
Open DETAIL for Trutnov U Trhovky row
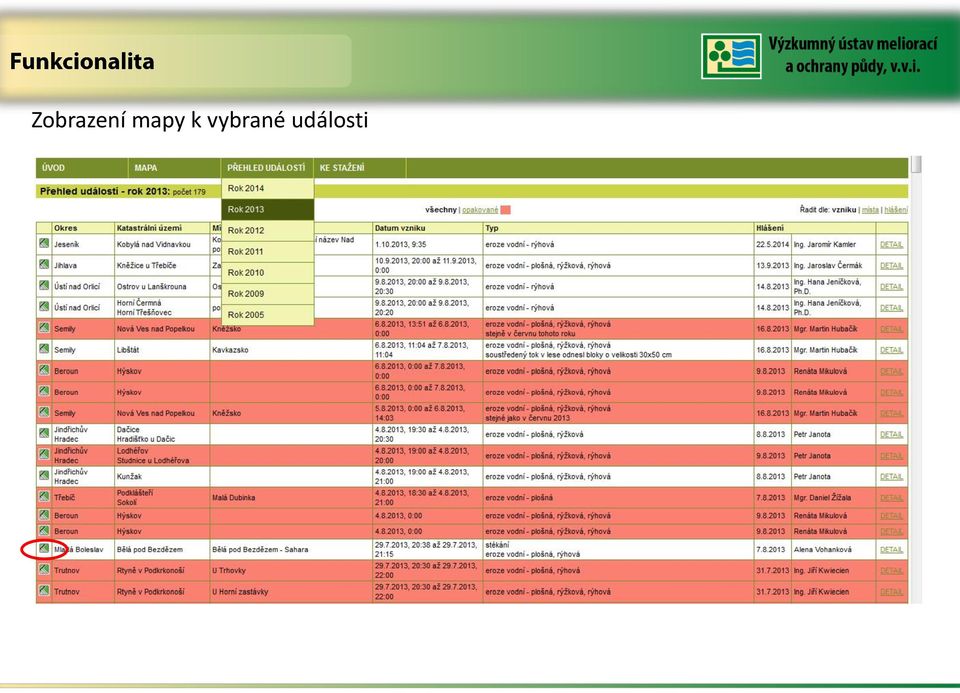pos(891,571)
